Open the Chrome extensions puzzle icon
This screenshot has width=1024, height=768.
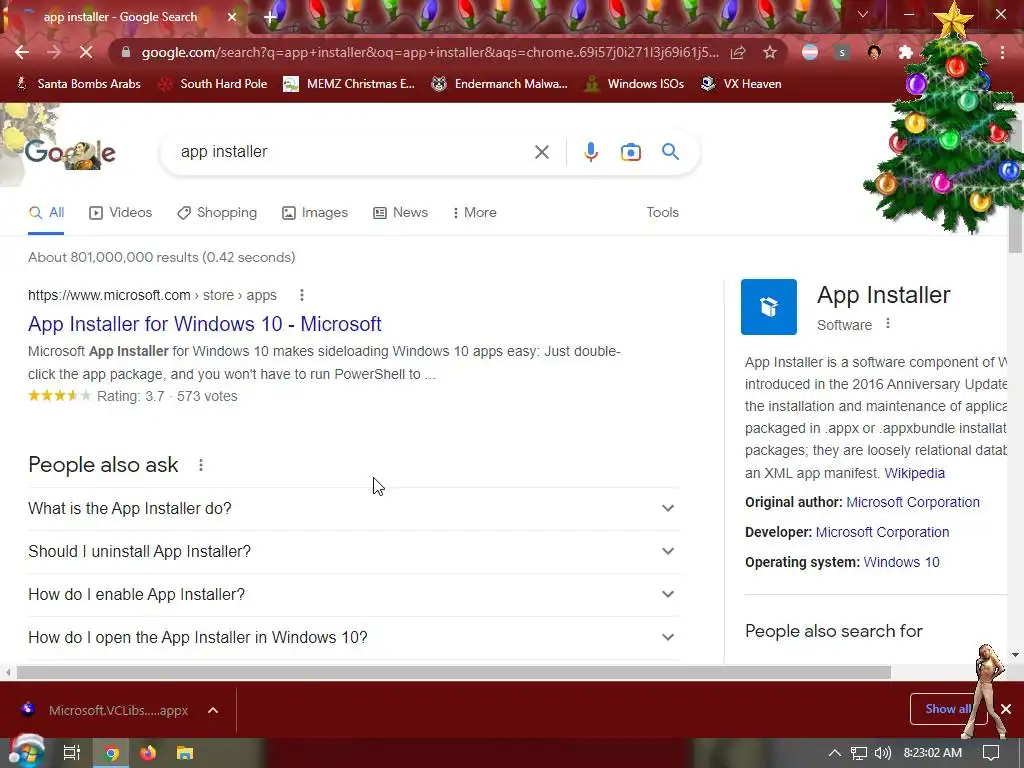(906, 52)
